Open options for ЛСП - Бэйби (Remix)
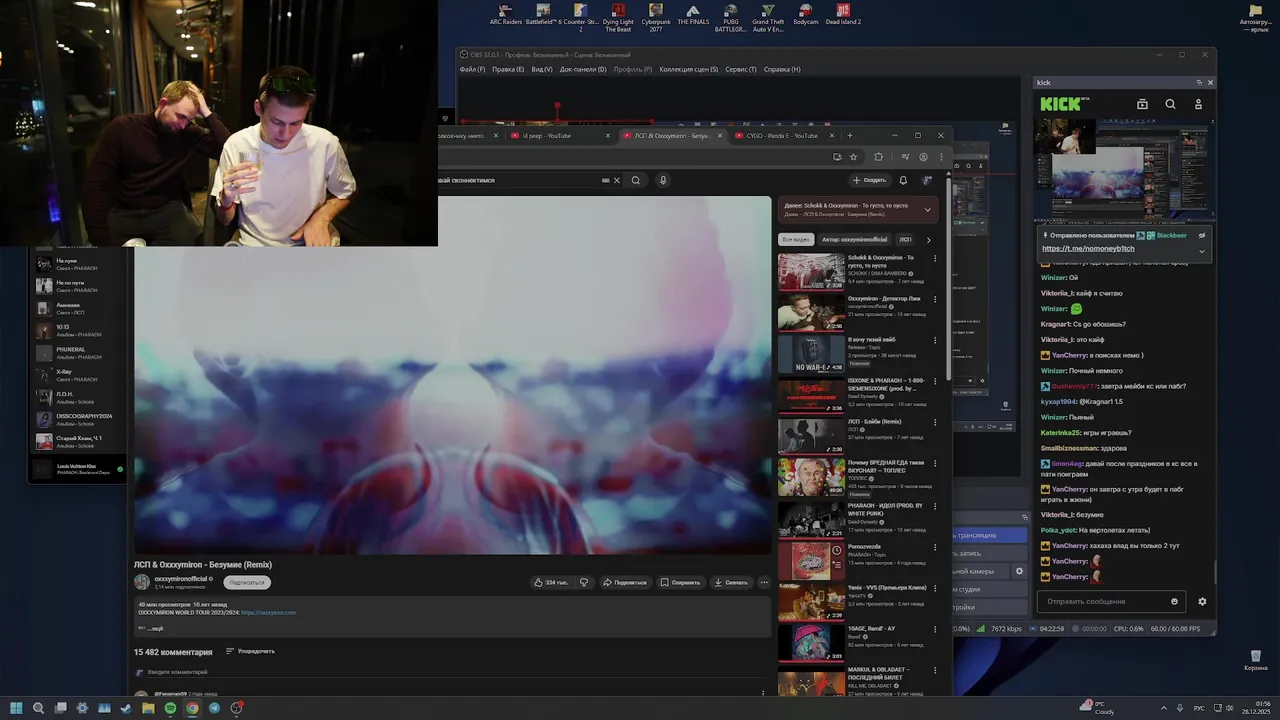The height and width of the screenshot is (720, 1280). pyautogui.click(x=935, y=422)
